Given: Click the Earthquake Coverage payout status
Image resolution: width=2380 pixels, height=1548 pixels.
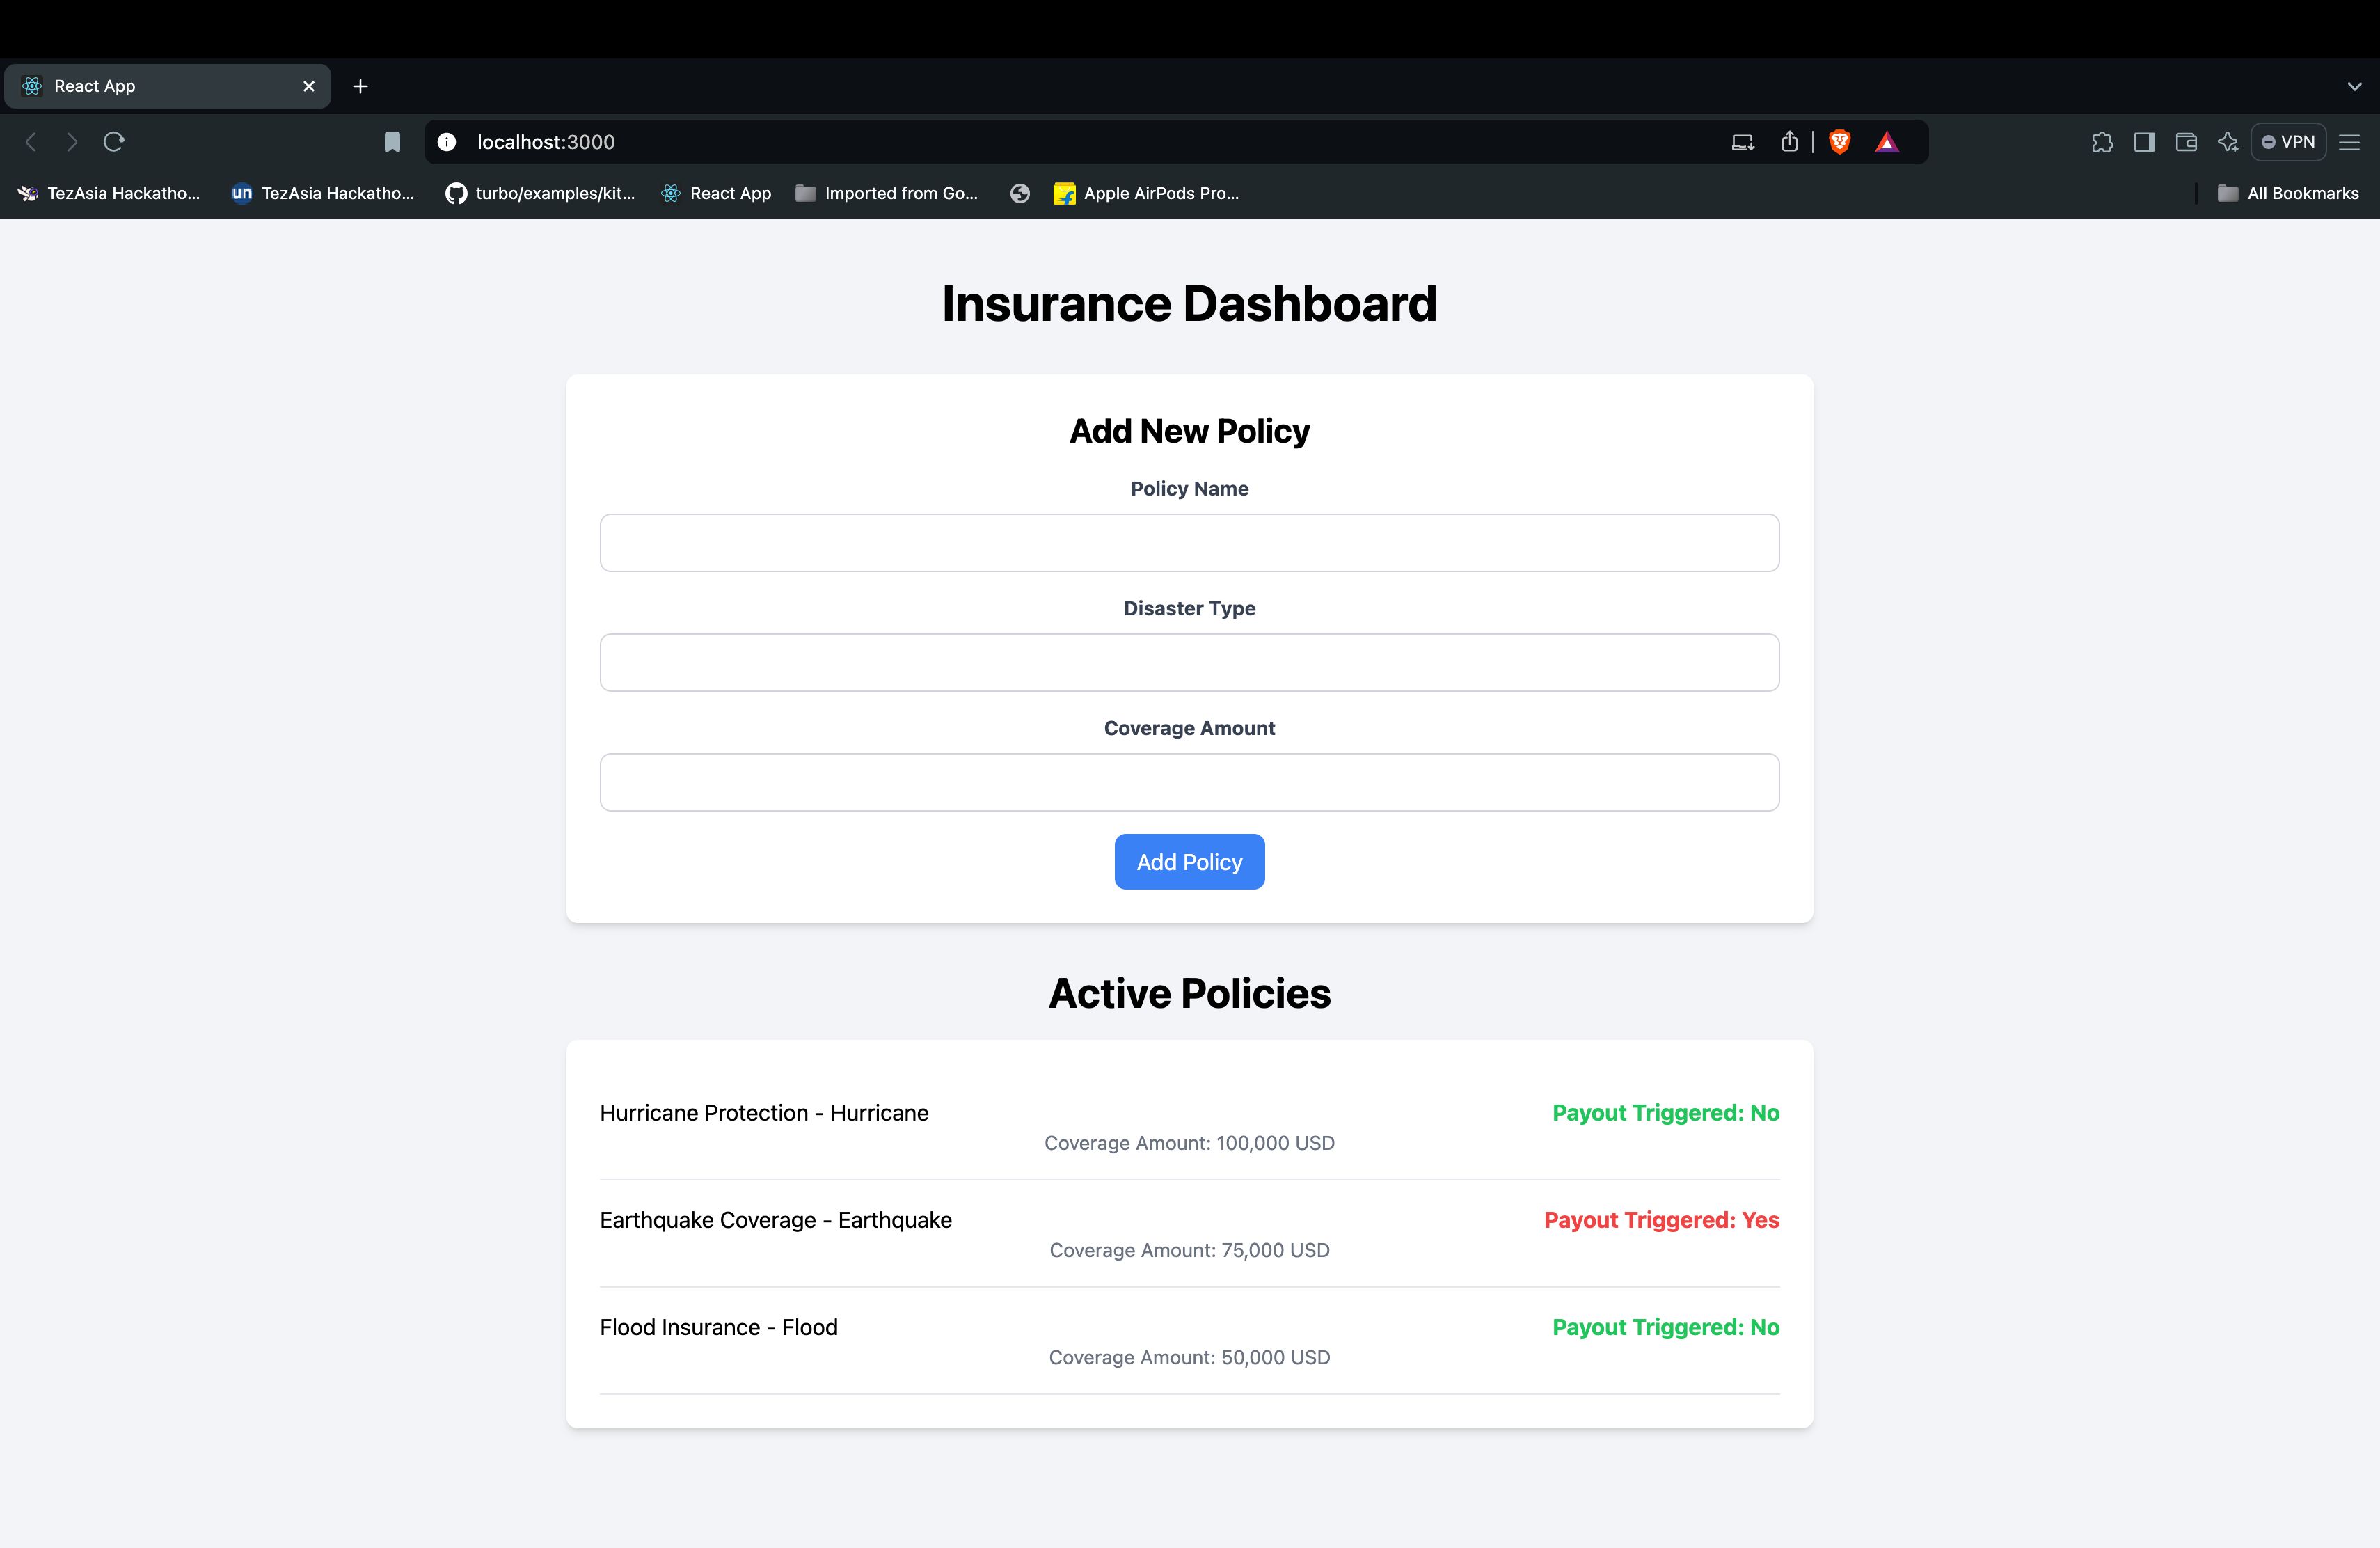Looking at the screenshot, I should 1660,1218.
